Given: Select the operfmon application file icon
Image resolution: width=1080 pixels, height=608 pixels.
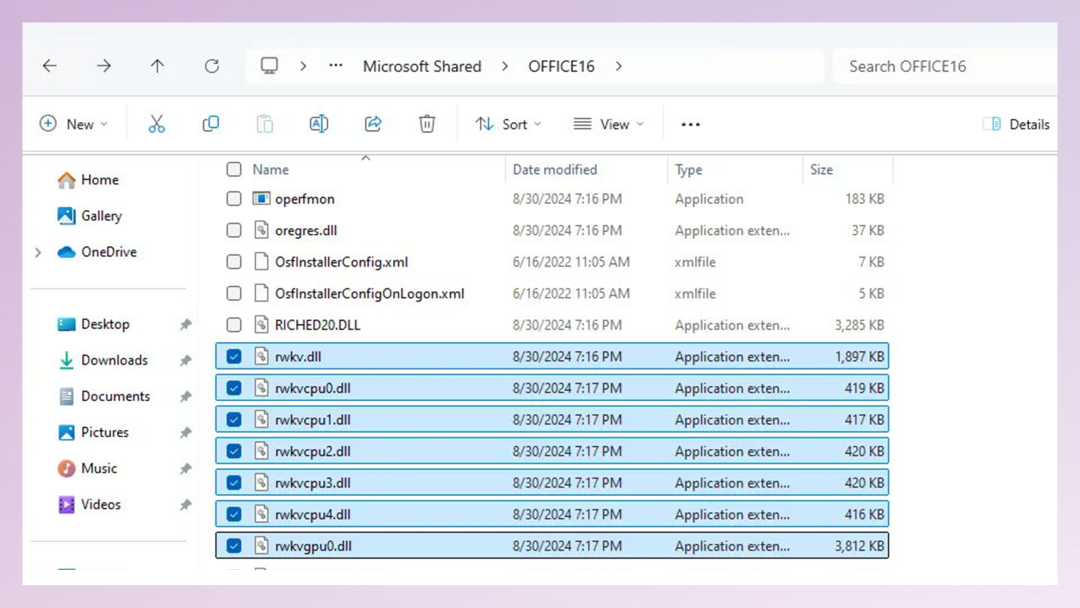Looking at the screenshot, I should coord(261,199).
